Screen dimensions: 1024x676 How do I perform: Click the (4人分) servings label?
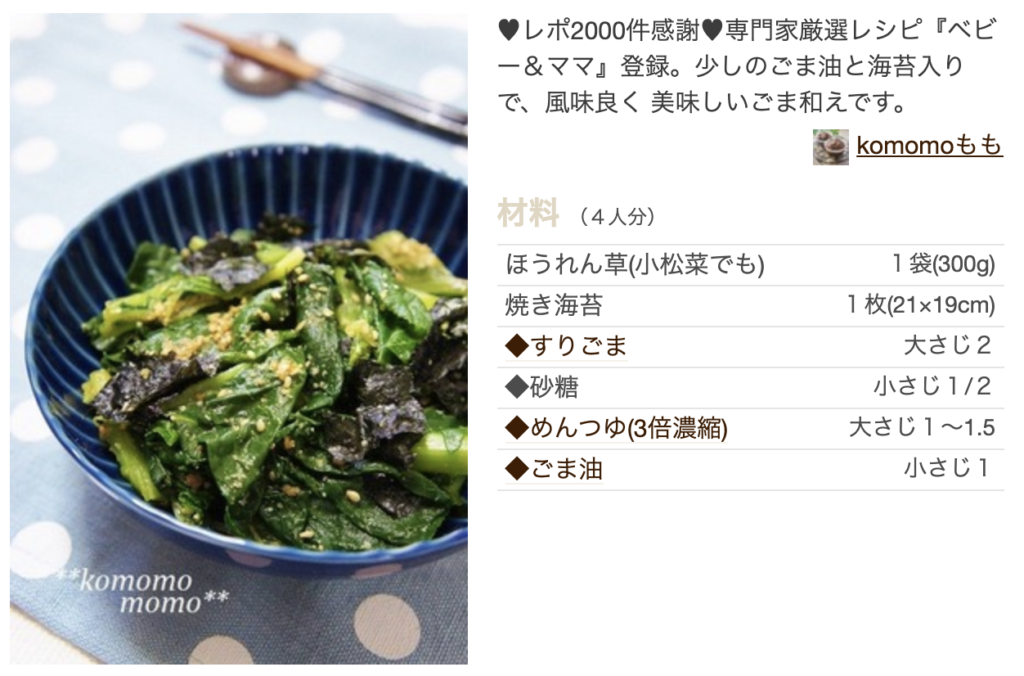[x=616, y=216]
